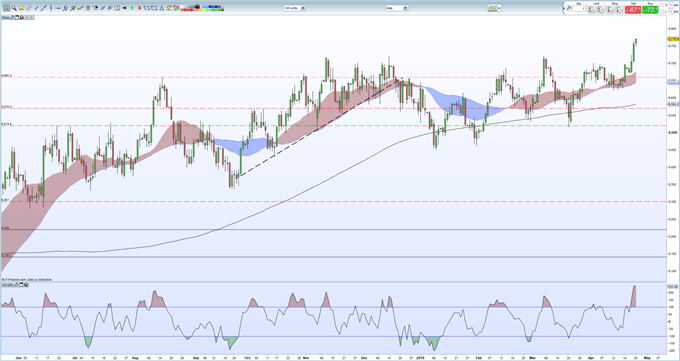This screenshot has width=680, height=361.
Task: Expand the arrow beside chart-style icon
Action: (500, 8)
